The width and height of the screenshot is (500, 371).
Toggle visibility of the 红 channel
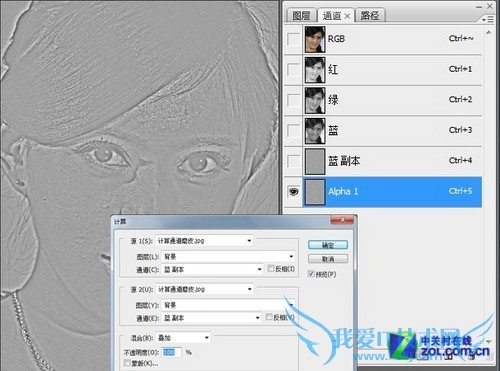click(293, 69)
